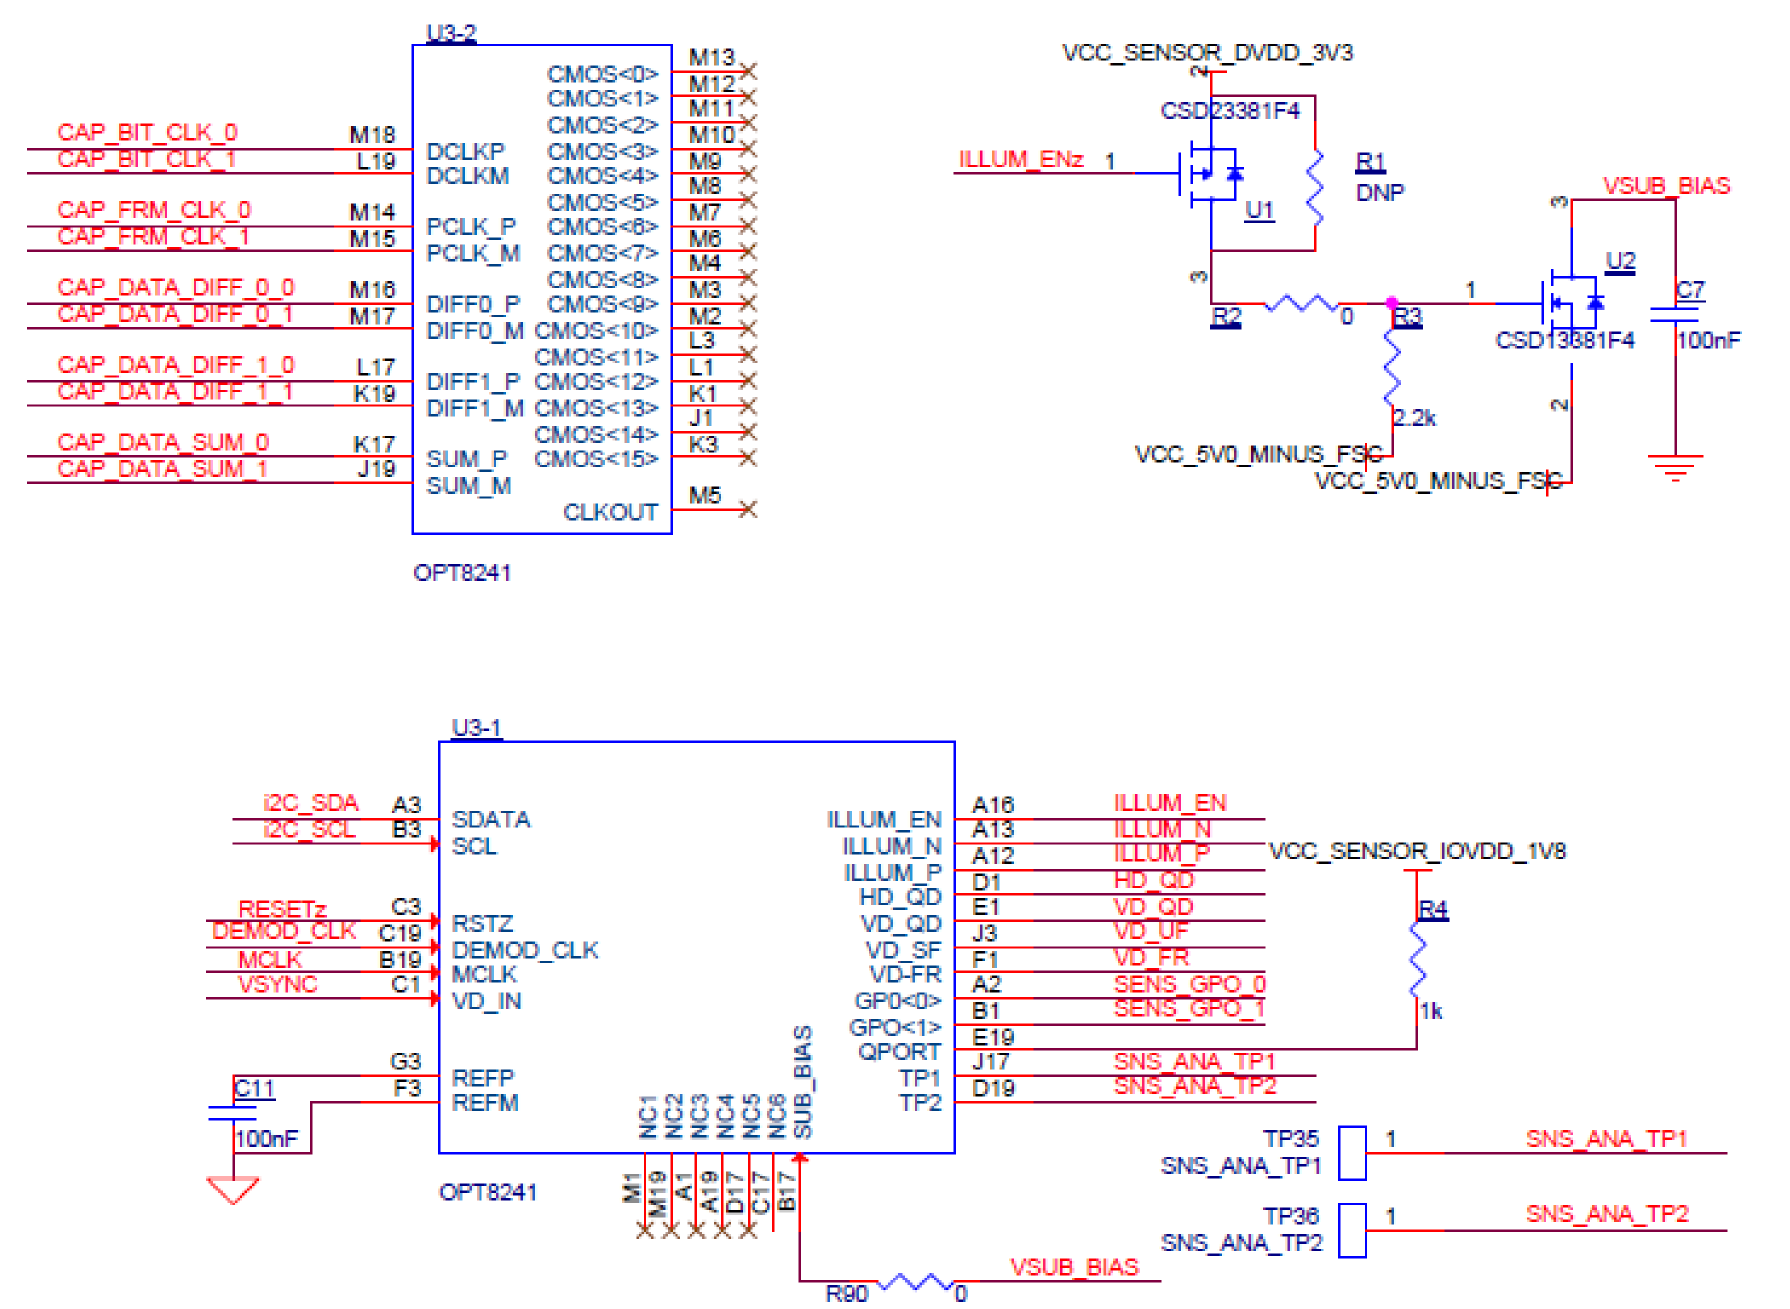Screen dimensions: 1790x1309
Task: Click the CLKOUT pin name
Action: [x=610, y=512]
